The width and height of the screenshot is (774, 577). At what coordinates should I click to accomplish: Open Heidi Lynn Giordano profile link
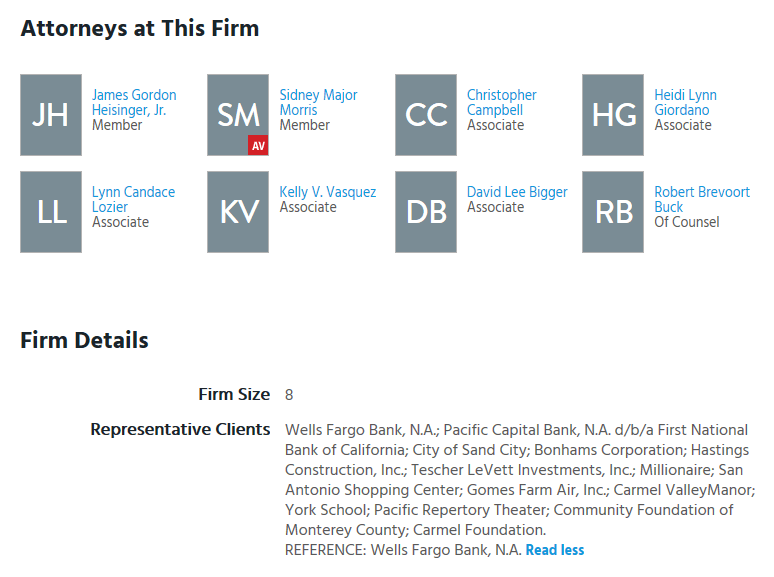(x=685, y=102)
